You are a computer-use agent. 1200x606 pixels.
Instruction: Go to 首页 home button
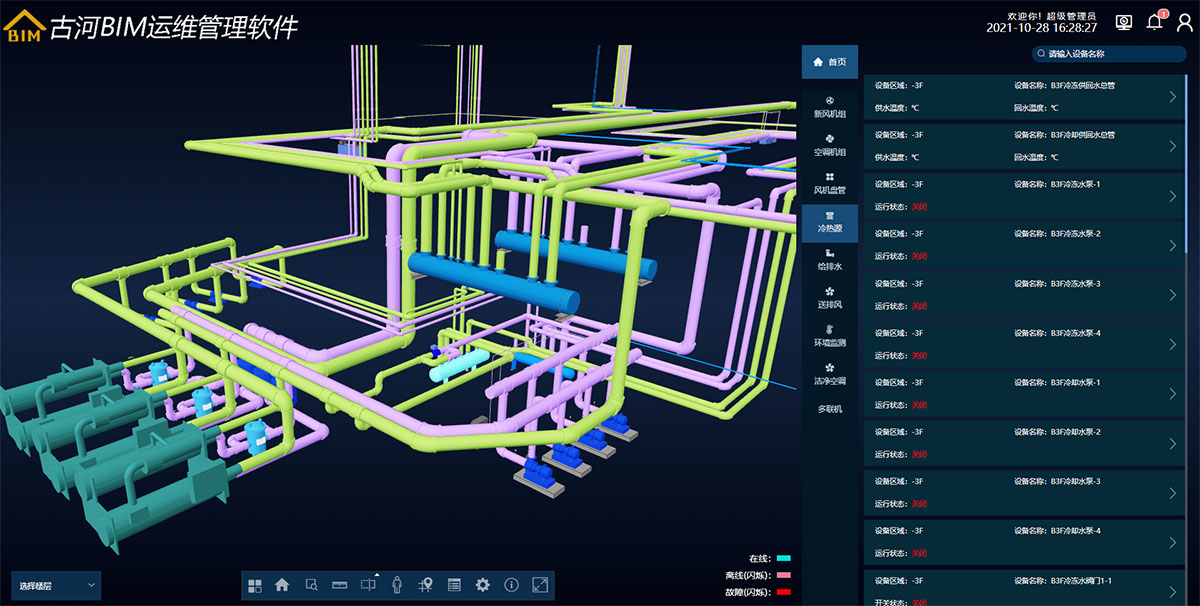[x=829, y=62]
